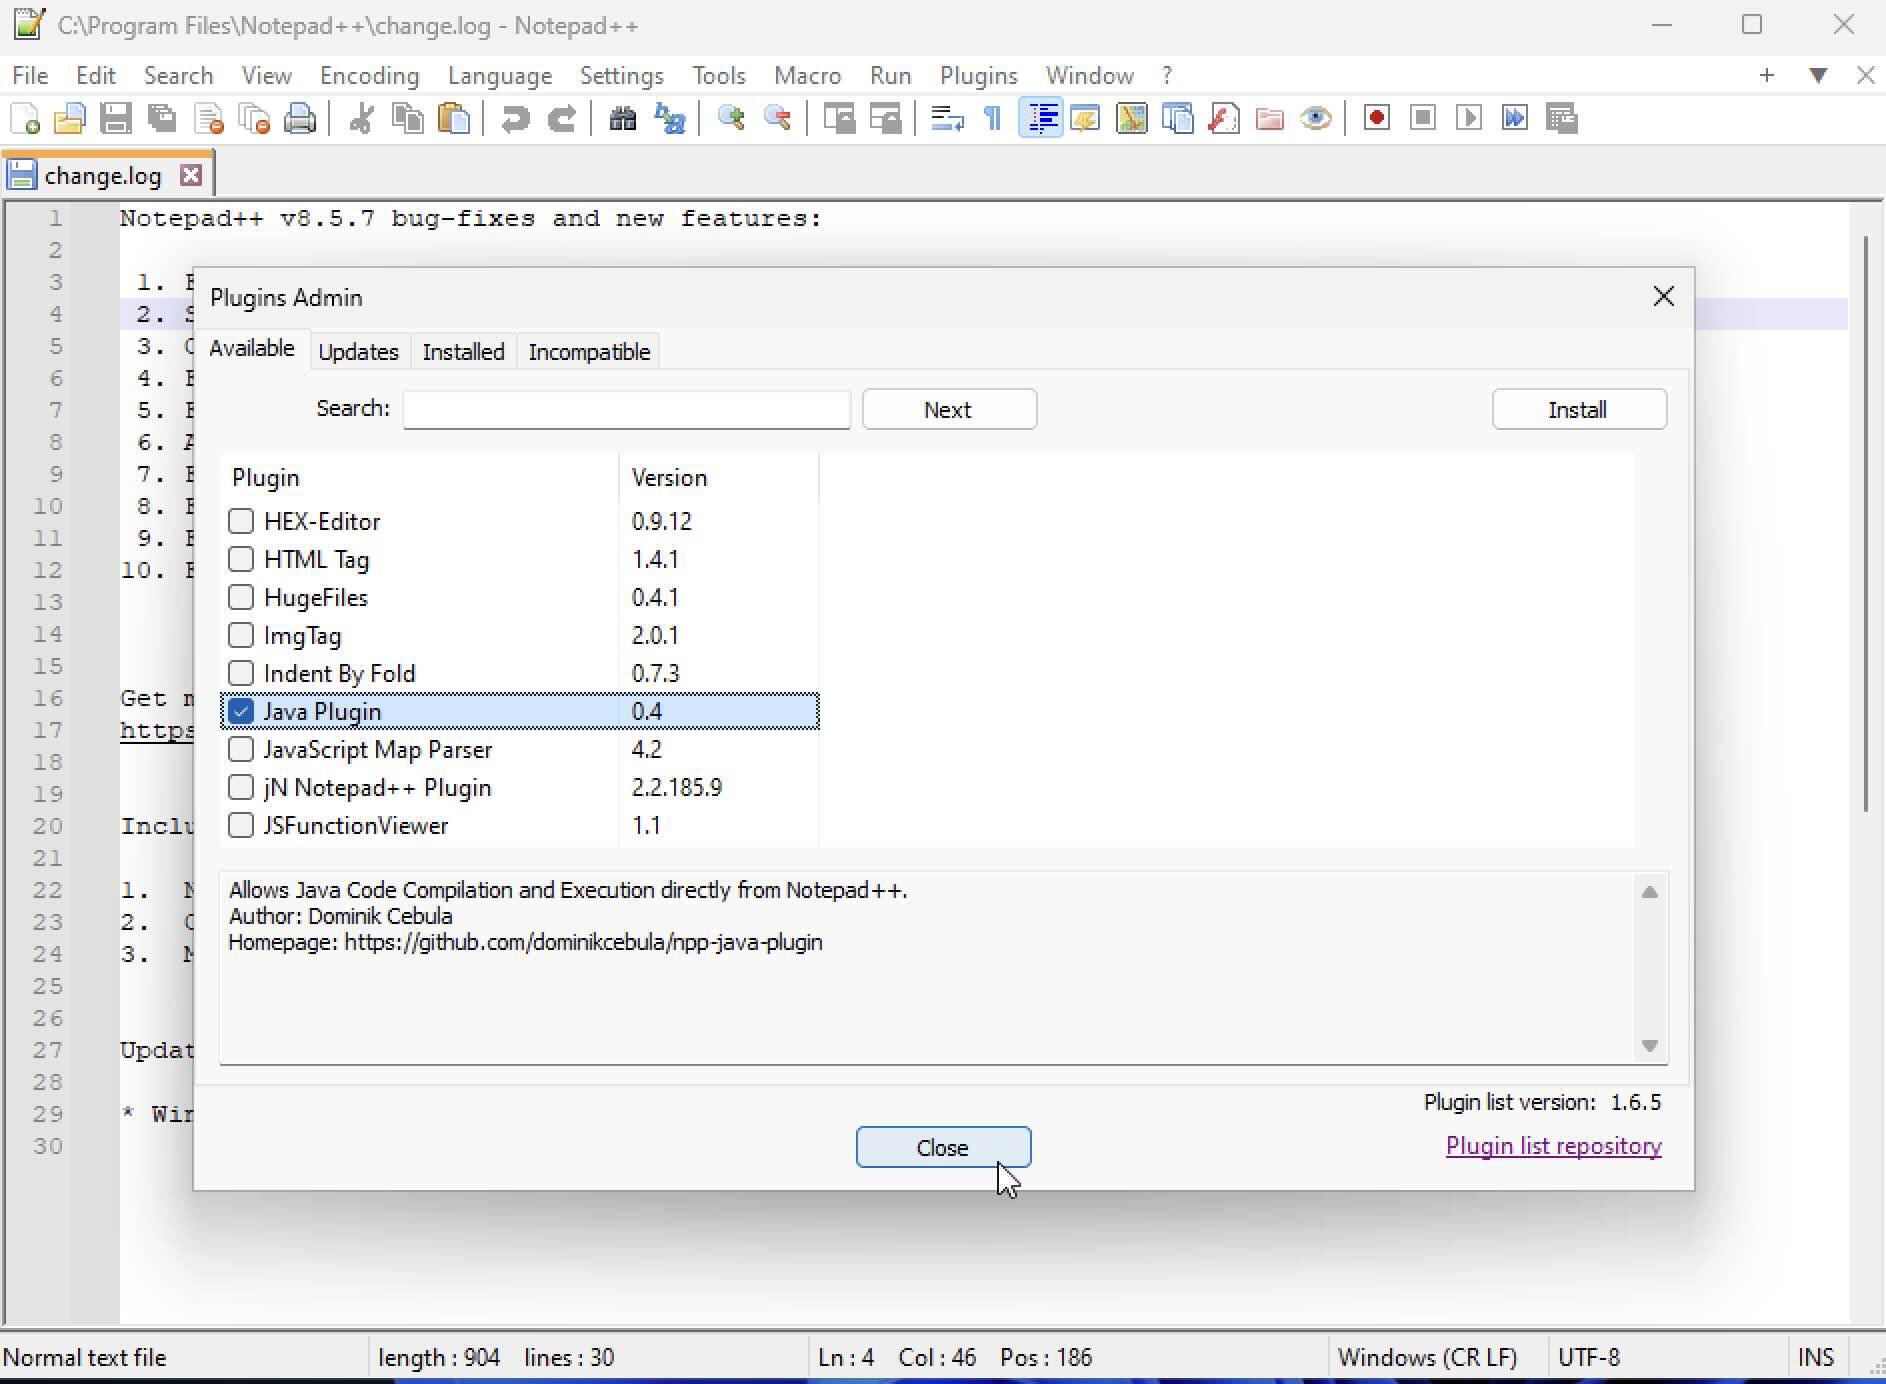Expand the Notepad++ title bar dropdown arrow
1886x1384 pixels.
[1818, 75]
